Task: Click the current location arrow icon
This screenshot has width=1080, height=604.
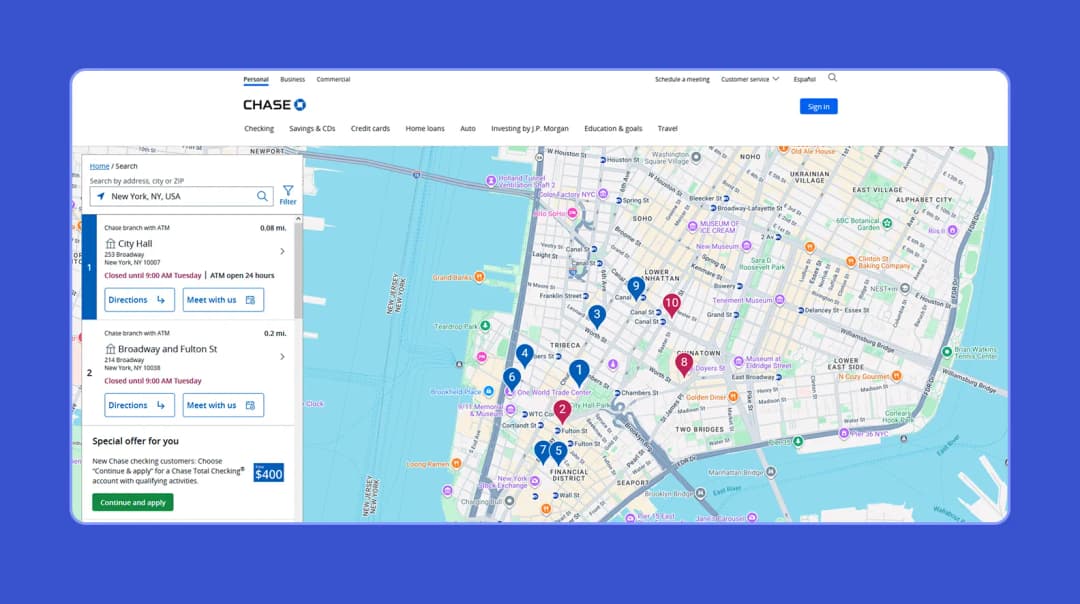Action: point(101,196)
